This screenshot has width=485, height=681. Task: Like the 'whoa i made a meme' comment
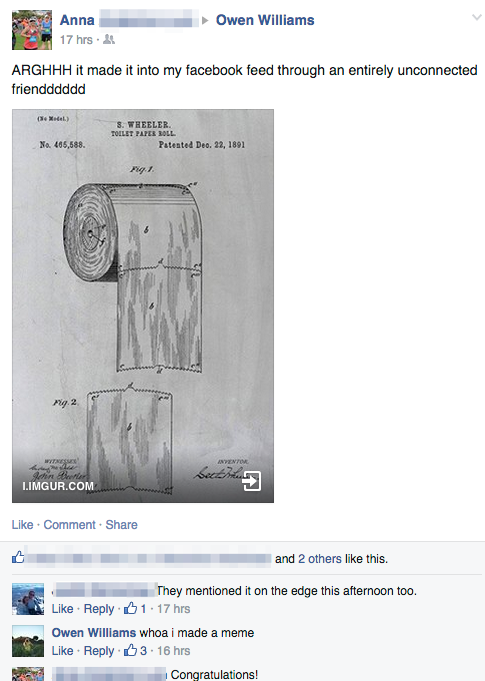(62, 651)
